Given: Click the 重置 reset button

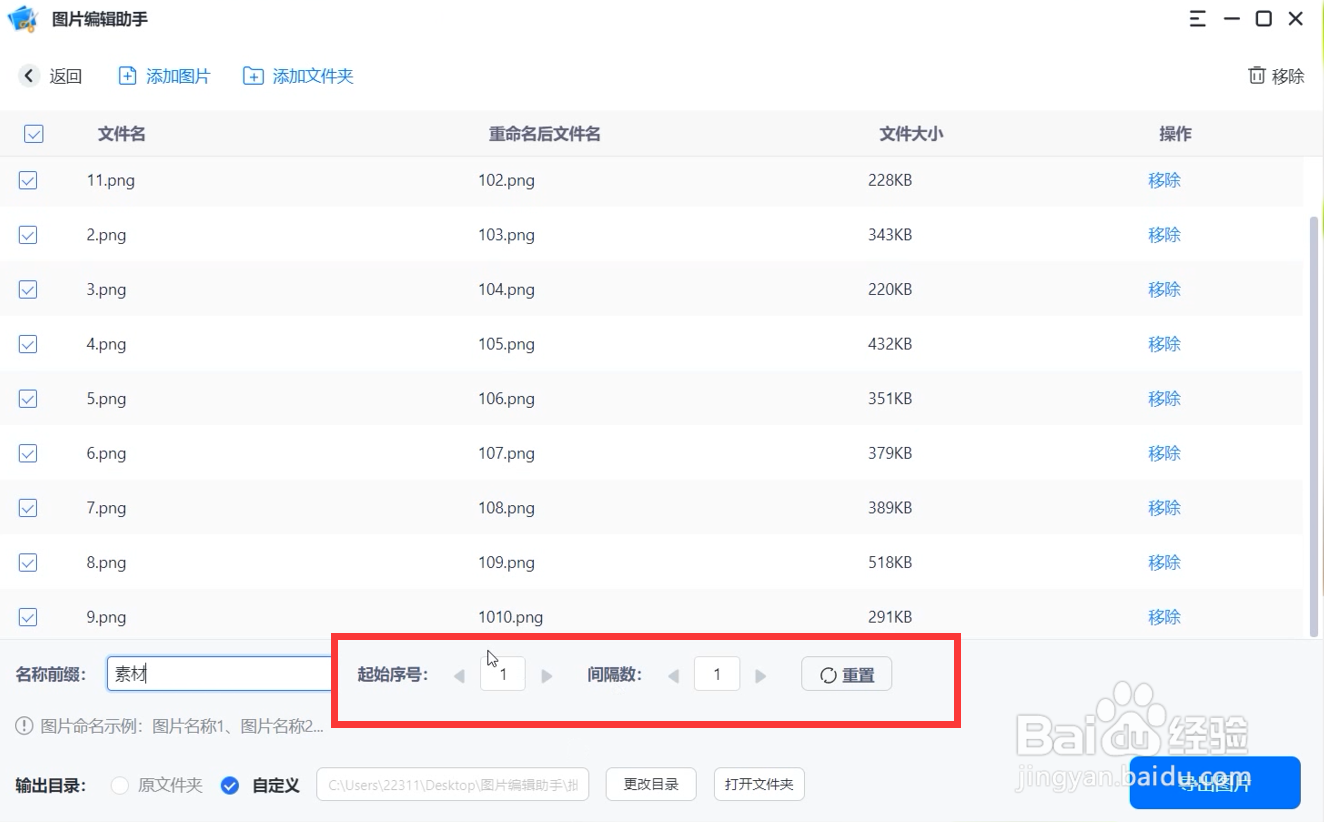Looking at the screenshot, I should (846, 674).
